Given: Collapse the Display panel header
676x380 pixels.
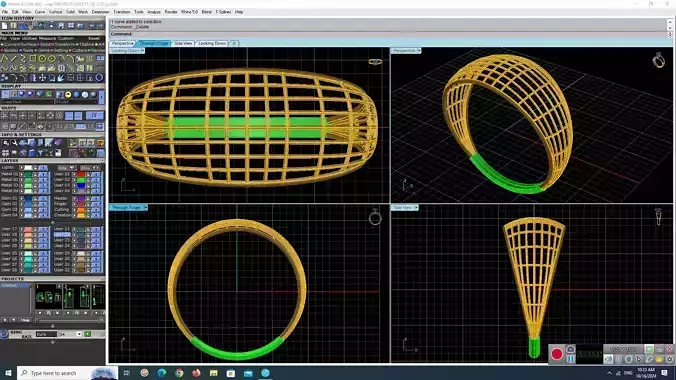Looking at the screenshot, I should 52,86.
